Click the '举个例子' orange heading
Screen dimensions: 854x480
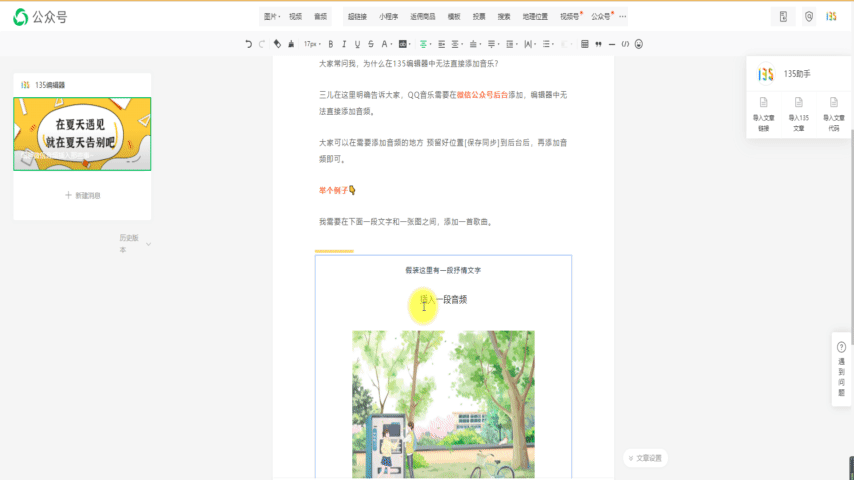pyautogui.click(x=333, y=190)
